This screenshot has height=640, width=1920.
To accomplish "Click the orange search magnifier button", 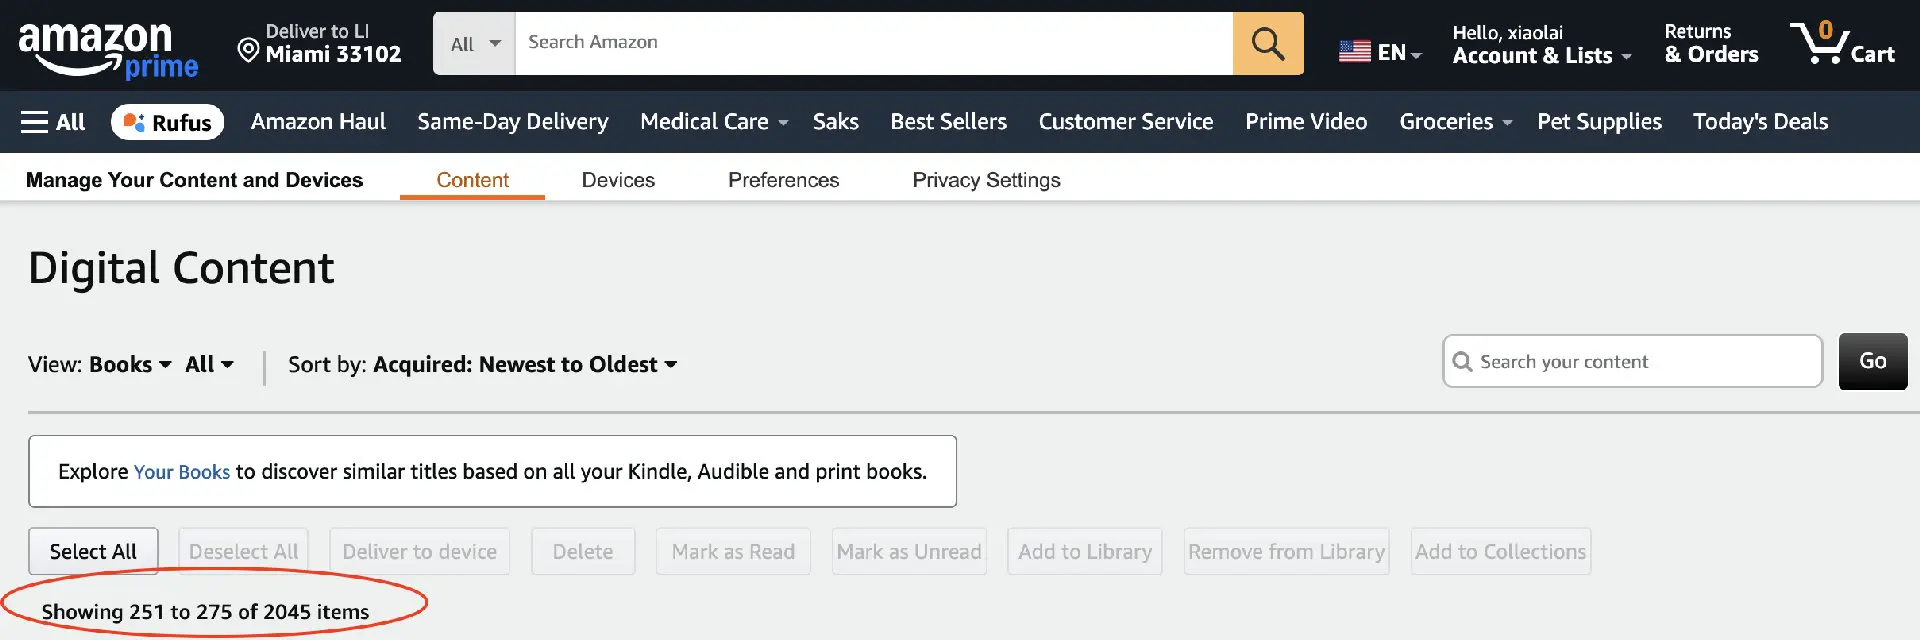I will pos(1267,44).
